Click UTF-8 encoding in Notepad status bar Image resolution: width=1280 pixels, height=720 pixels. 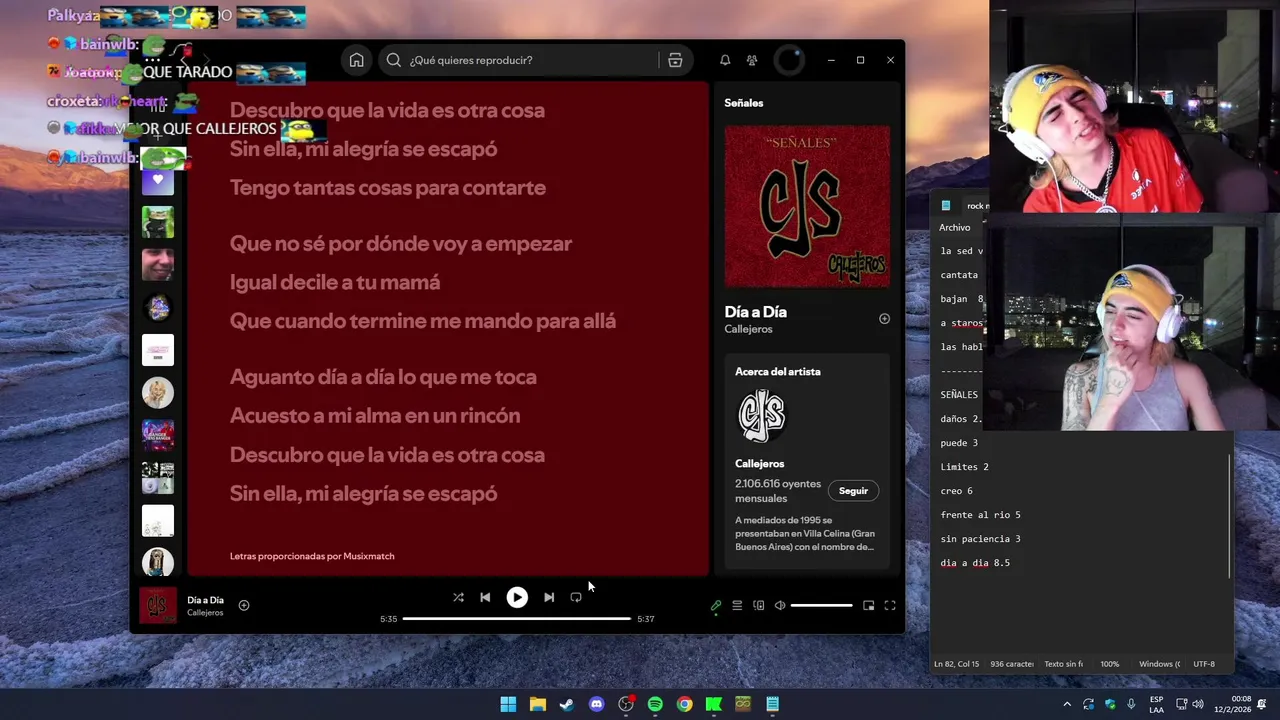tap(1204, 664)
